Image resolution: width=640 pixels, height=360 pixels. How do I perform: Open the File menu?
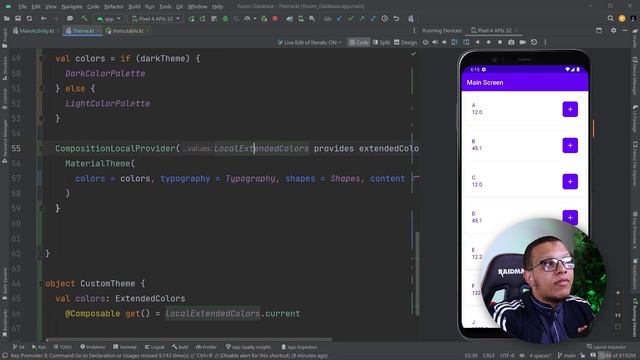(22, 7)
